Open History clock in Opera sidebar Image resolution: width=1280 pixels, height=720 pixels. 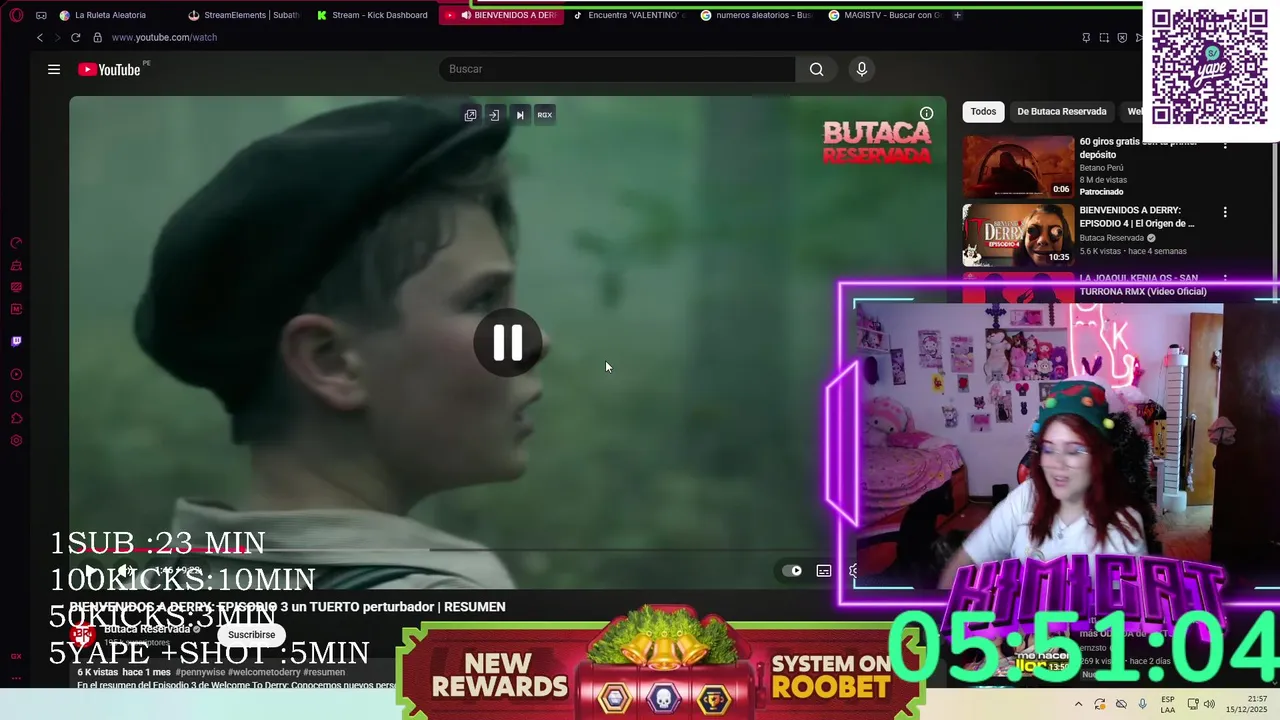click(16, 397)
